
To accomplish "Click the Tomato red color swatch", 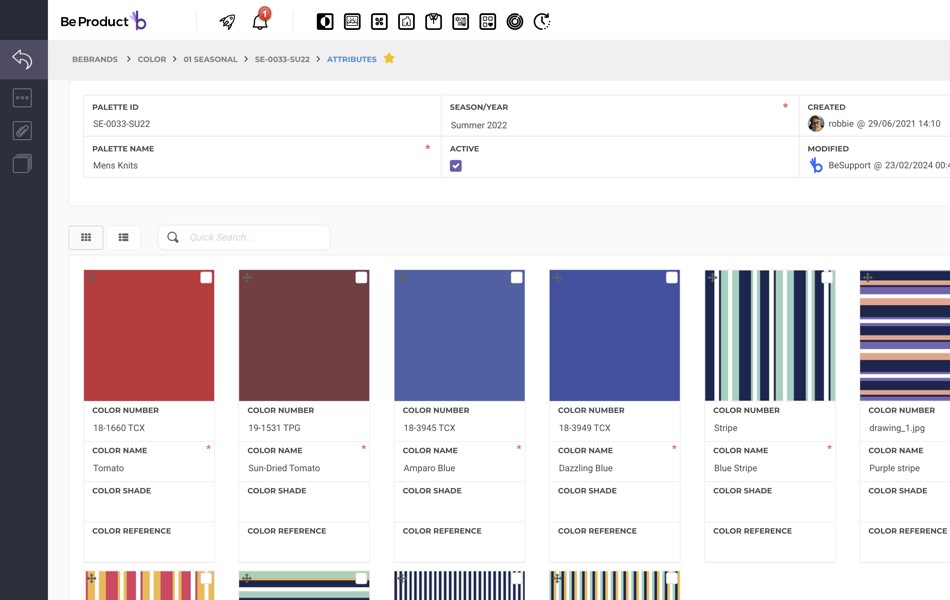I will 149,335.
